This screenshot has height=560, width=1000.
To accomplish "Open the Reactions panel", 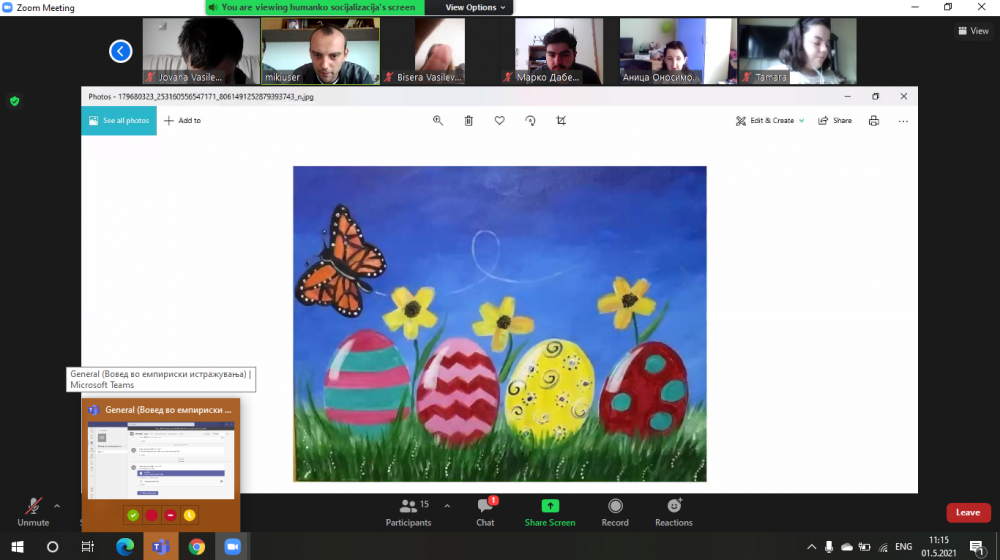I will coord(674,512).
